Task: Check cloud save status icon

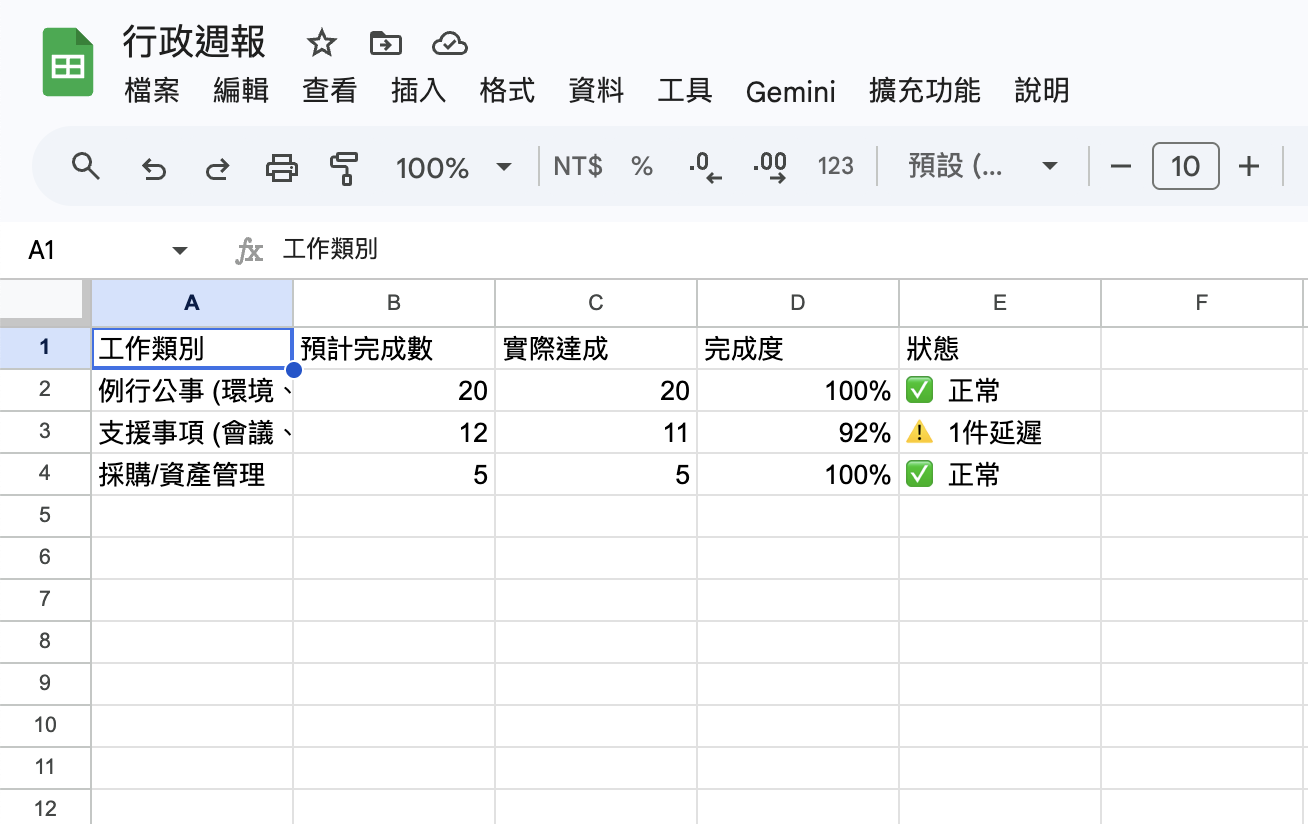Action: click(x=449, y=44)
